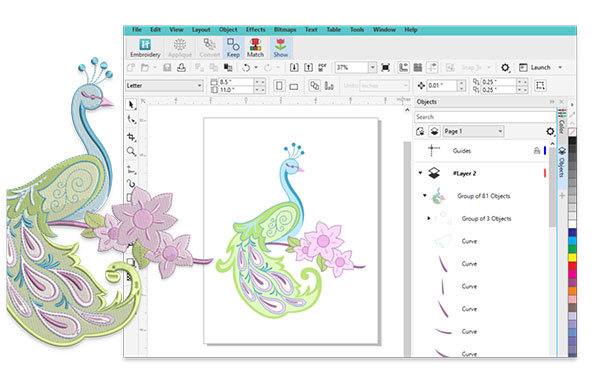600x388 pixels.
Task: Collapse the Group of 81 Objects arrow
Action: click(x=425, y=196)
